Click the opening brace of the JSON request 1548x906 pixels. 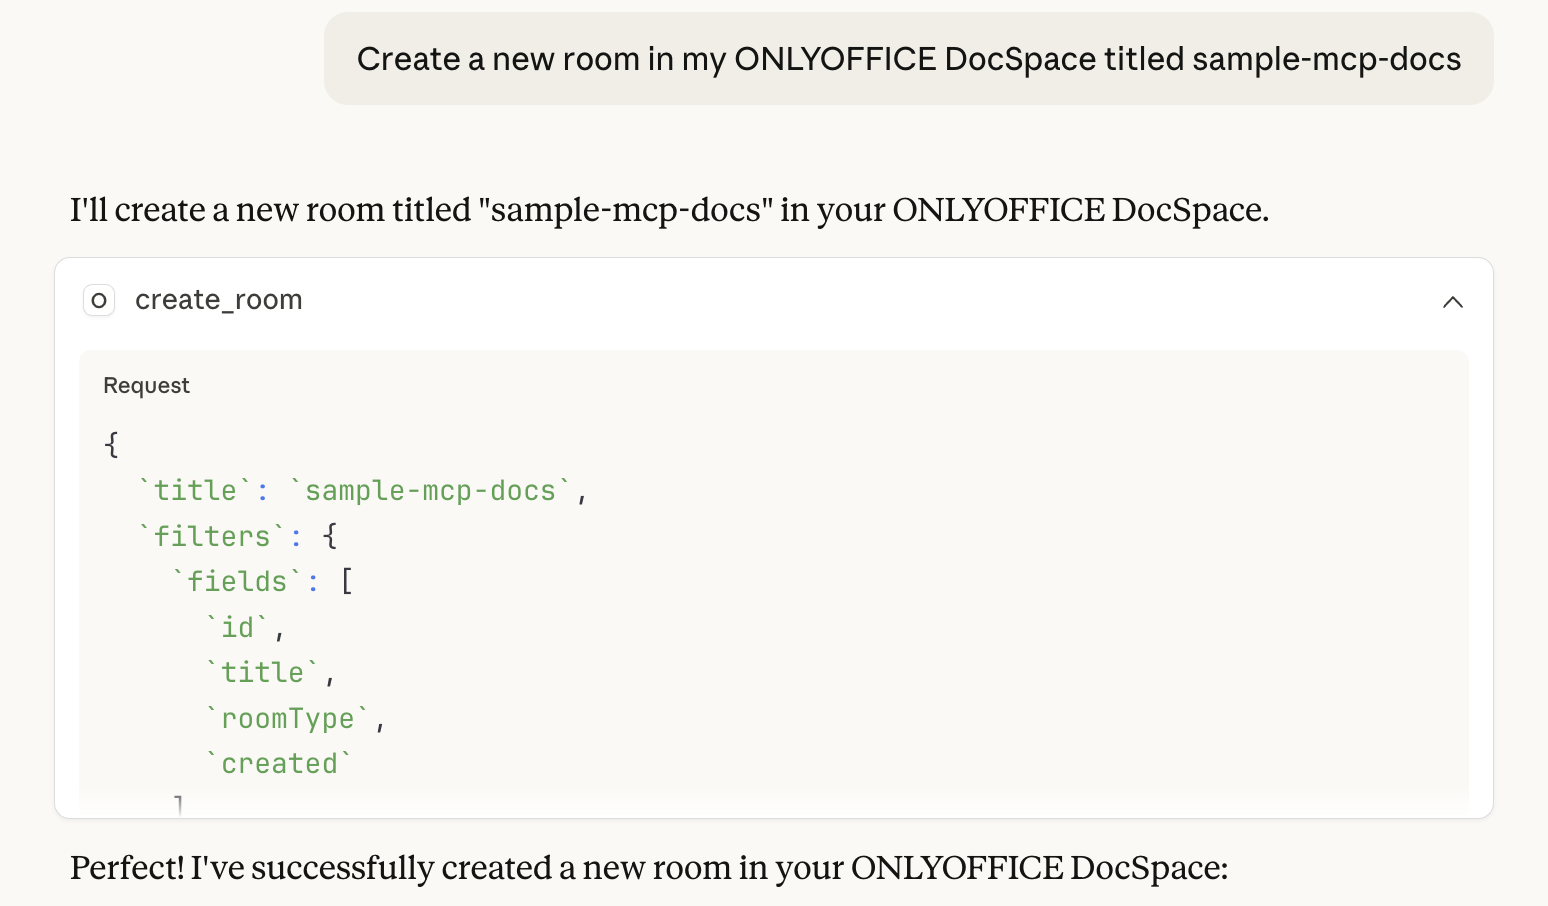[110, 443]
